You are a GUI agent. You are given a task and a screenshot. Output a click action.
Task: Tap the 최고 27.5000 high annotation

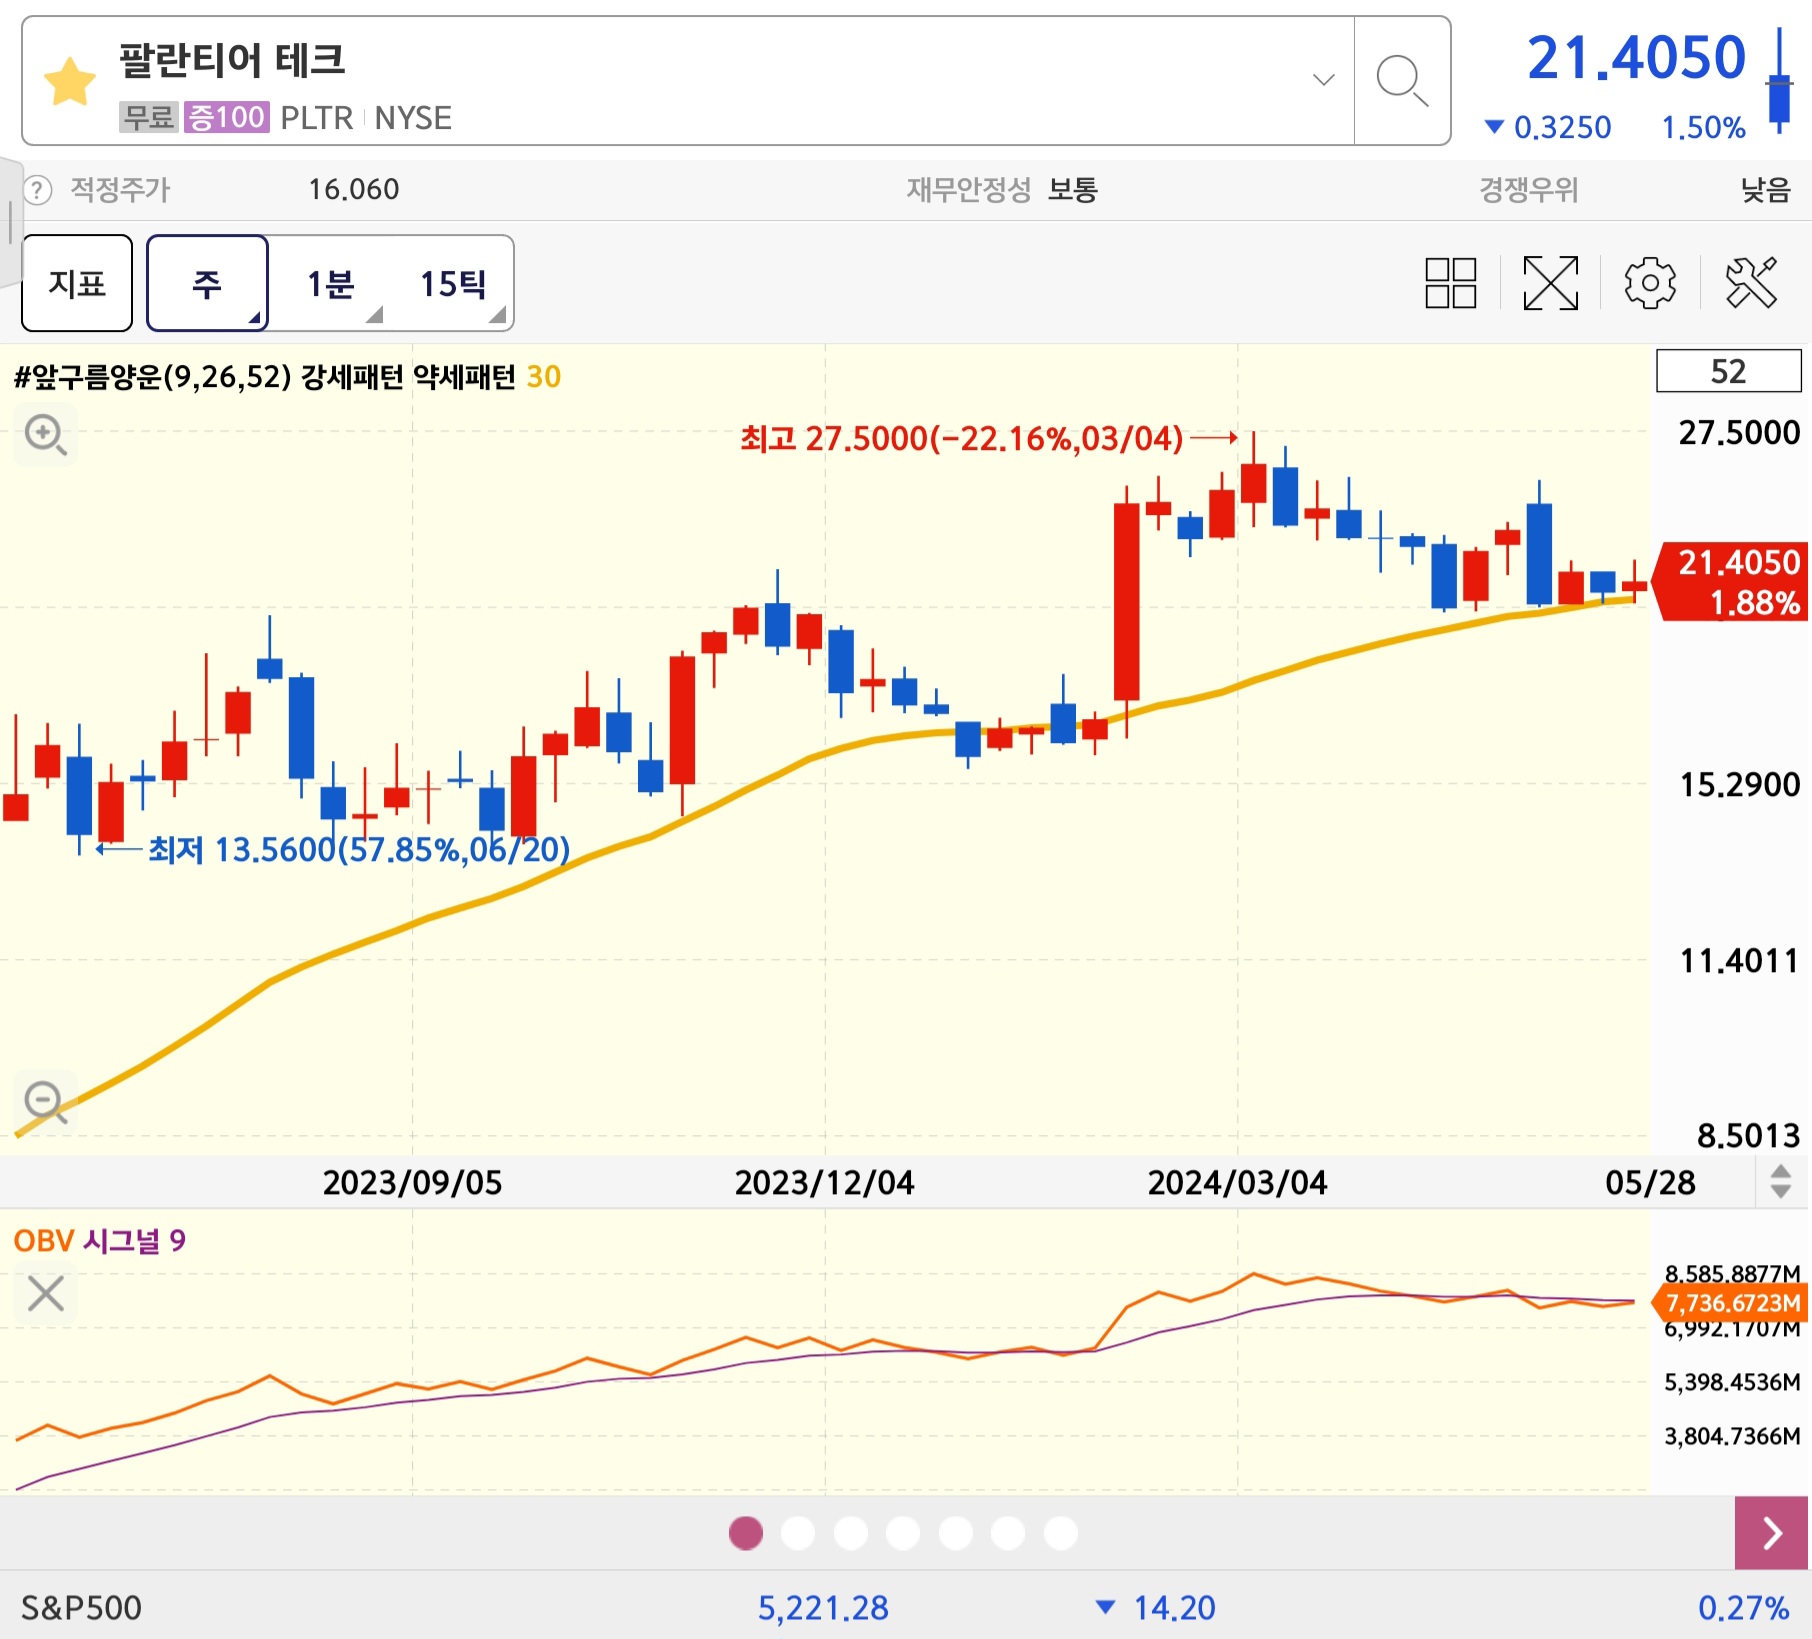[x=961, y=438]
